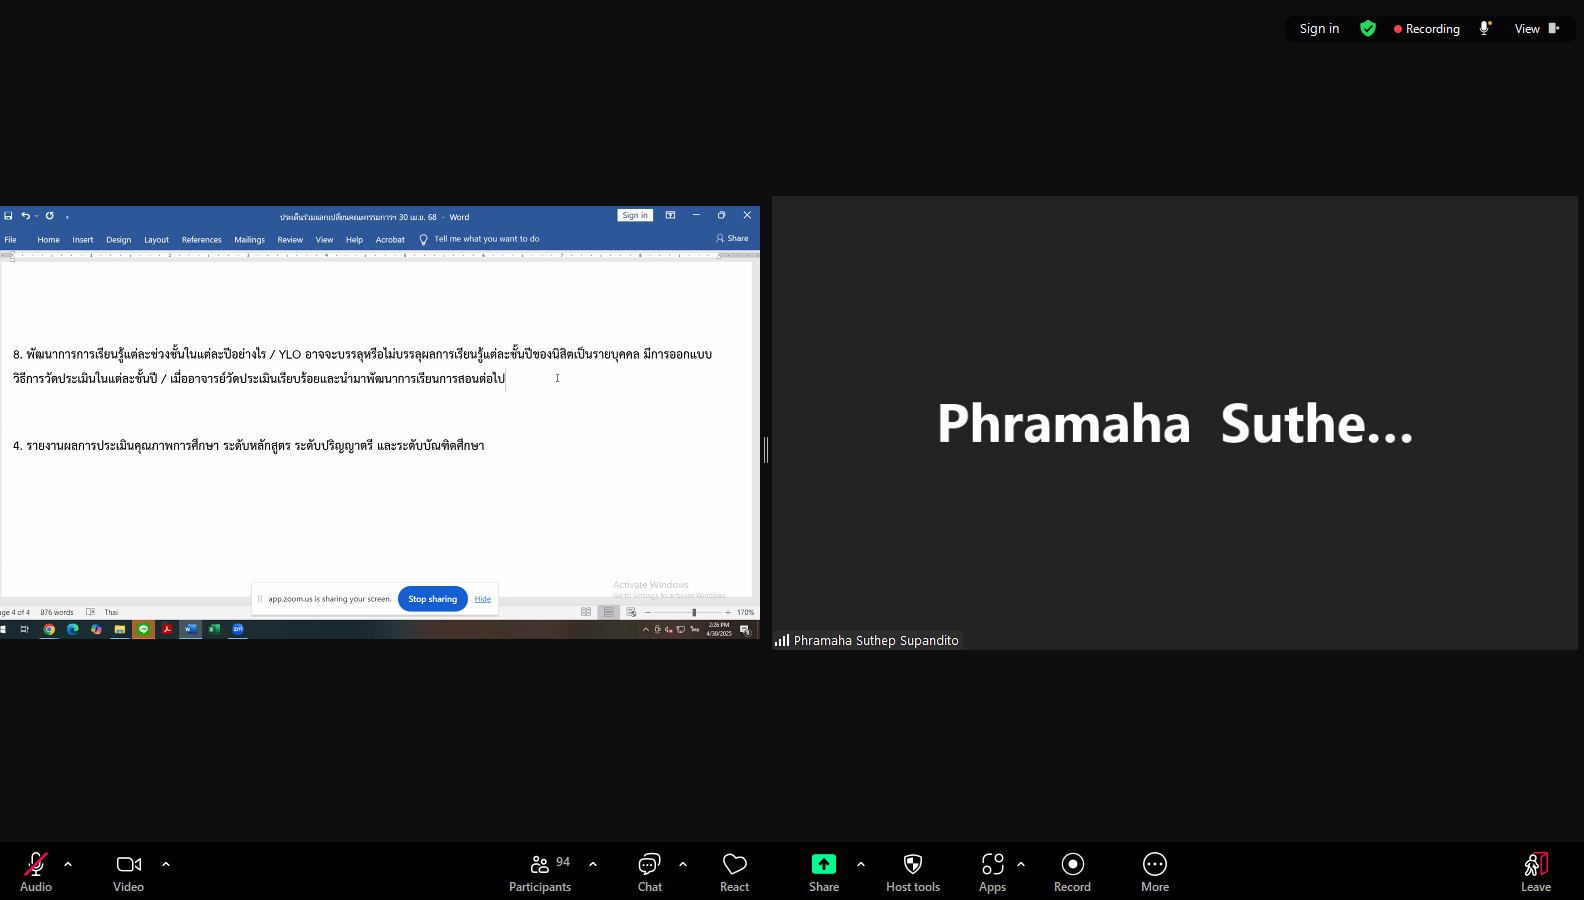Screen dimensions: 1584x900
Task: Open the Undo history dropdown arrow
Action: click(x=37, y=216)
